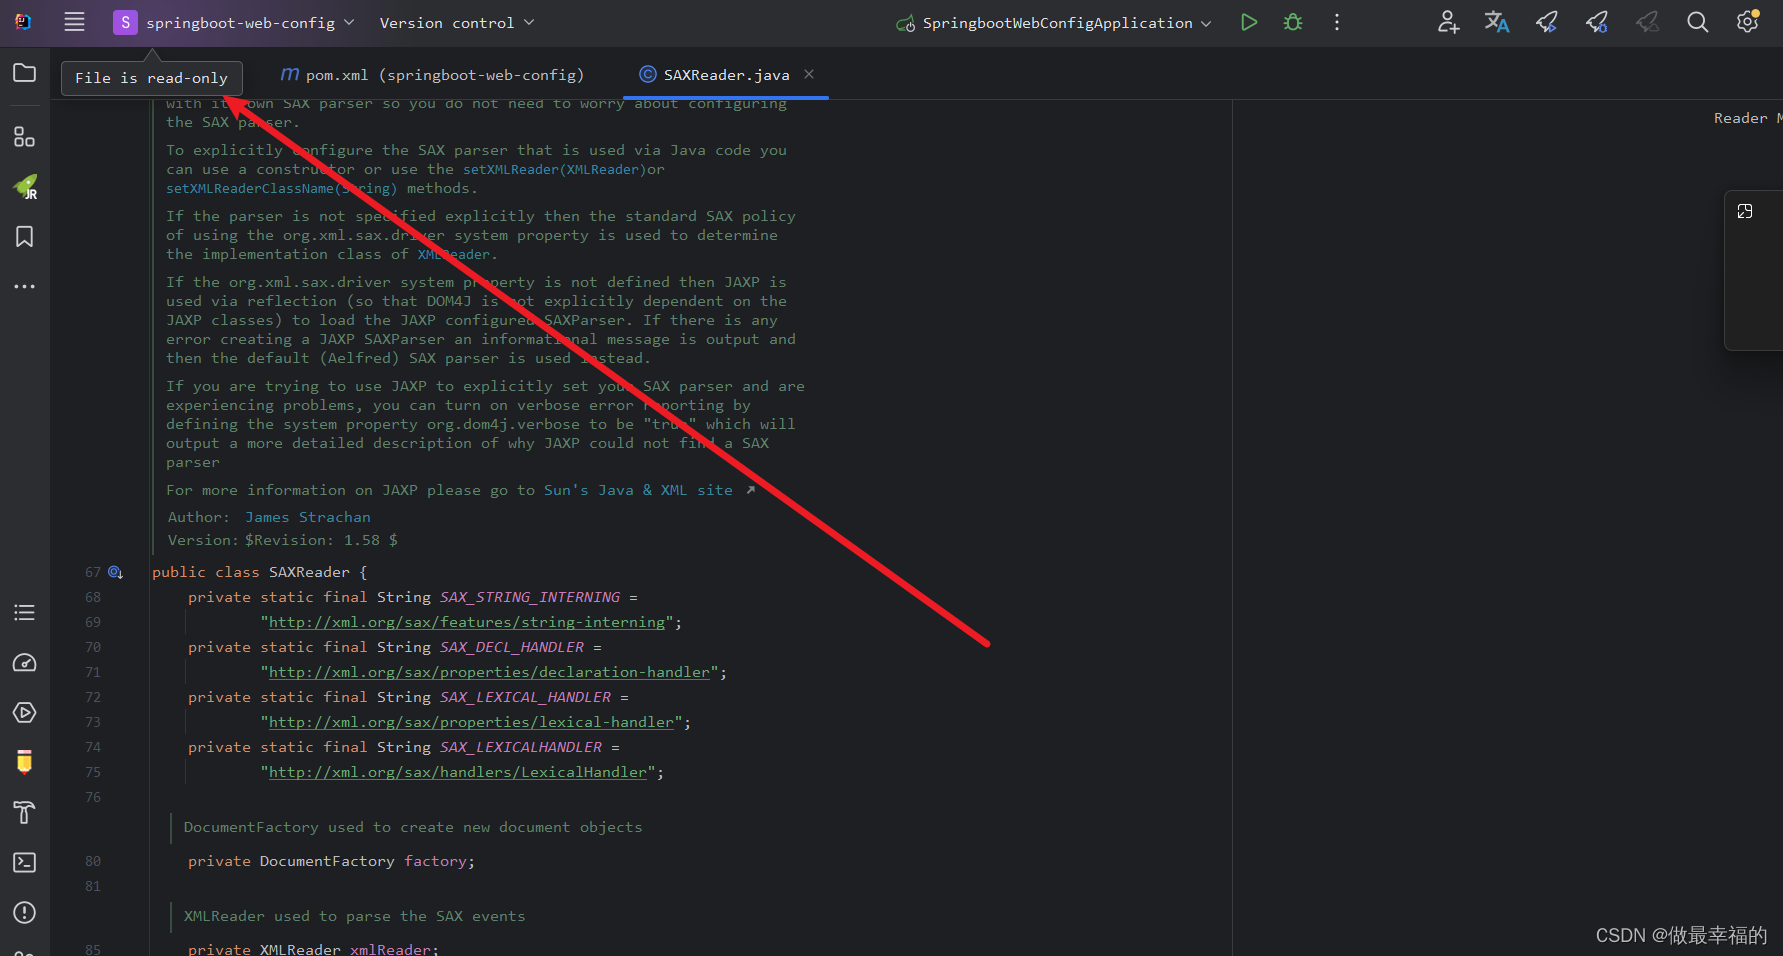Open the Problems tool window icon
Screen dimensions: 1783x956
(x=24, y=912)
